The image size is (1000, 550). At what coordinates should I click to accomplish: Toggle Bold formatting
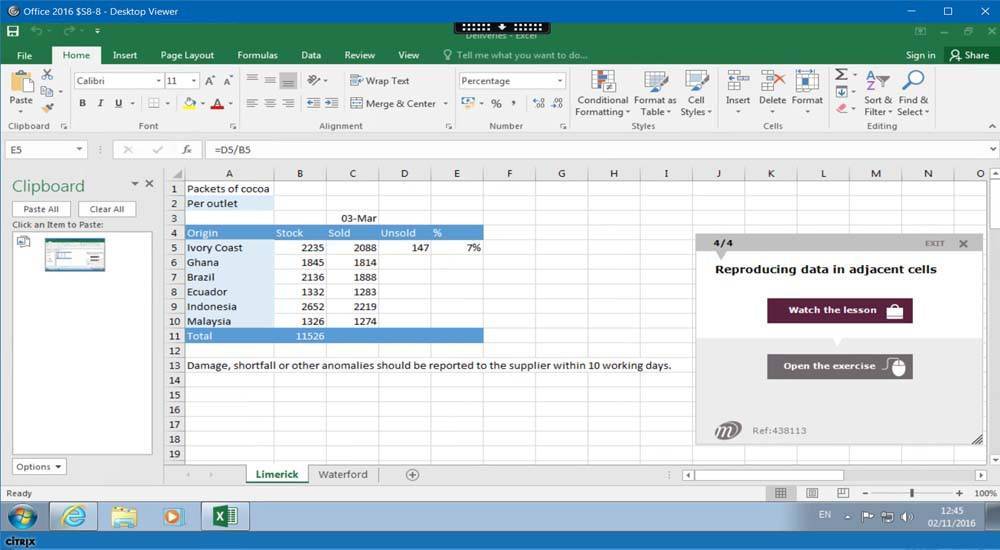point(83,103)
